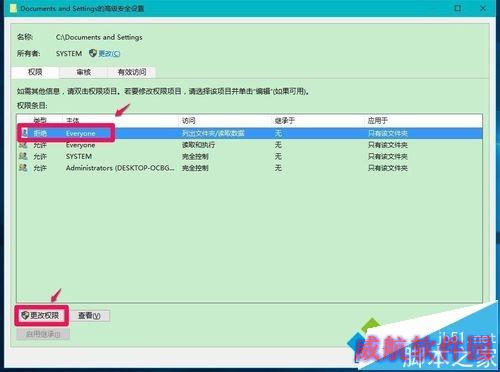Image resolution: width=500 pixels, height=372 pixels.
Task: Click 只有该文件夹 in the SYSTEM row
Action: pos(388,156)
